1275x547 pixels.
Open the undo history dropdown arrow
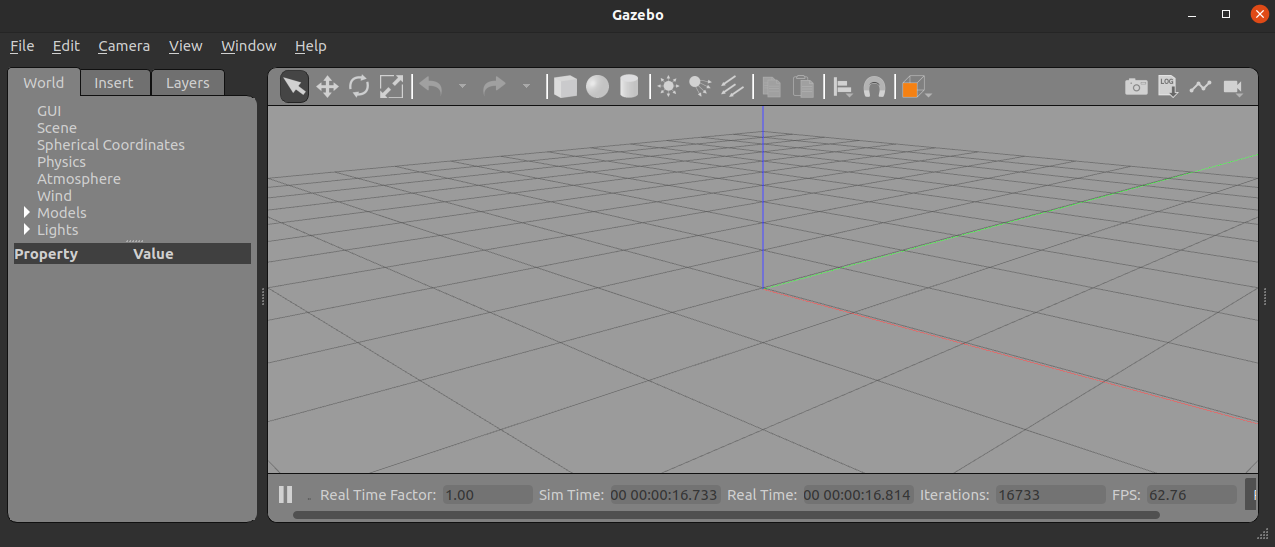(462, 87)
